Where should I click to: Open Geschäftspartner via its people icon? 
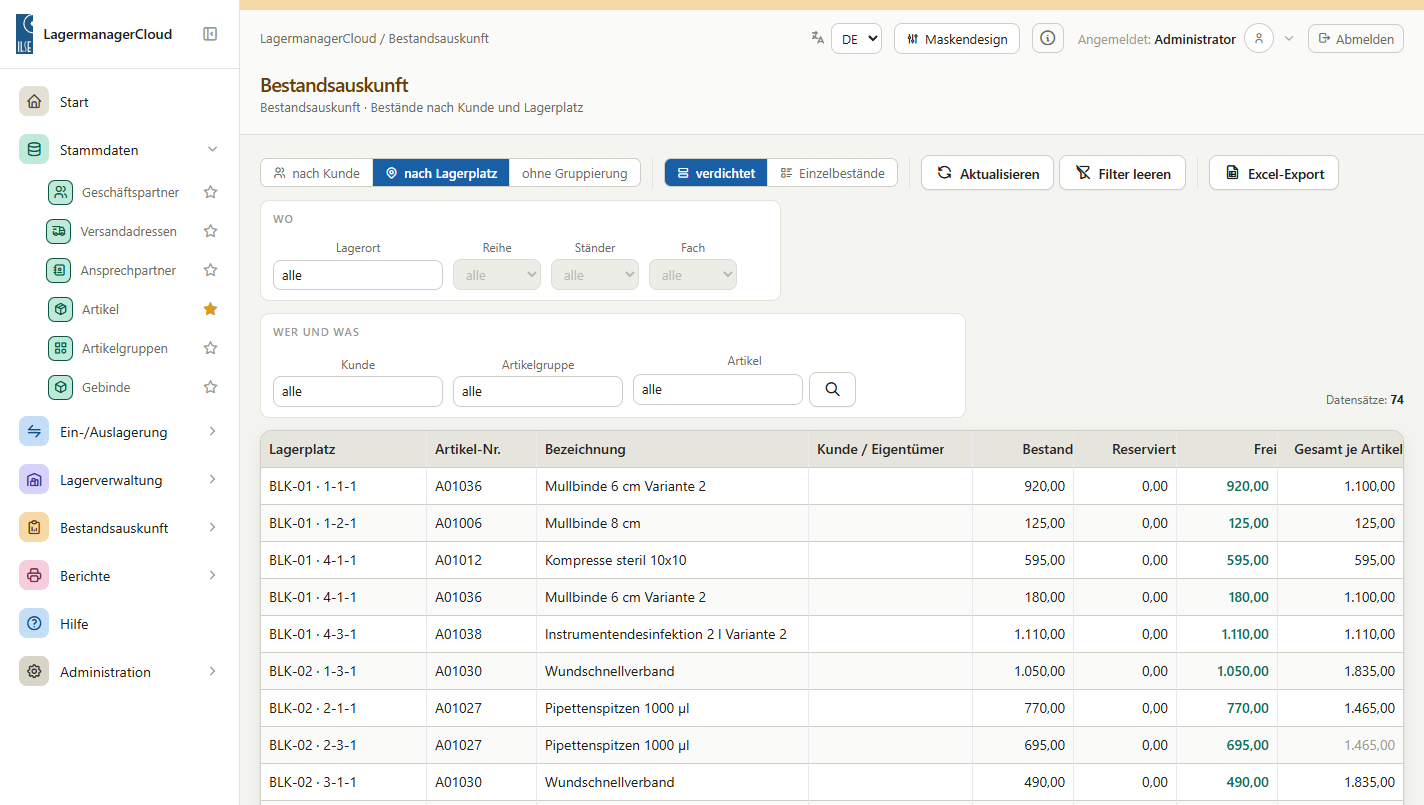tap(60, 192)
